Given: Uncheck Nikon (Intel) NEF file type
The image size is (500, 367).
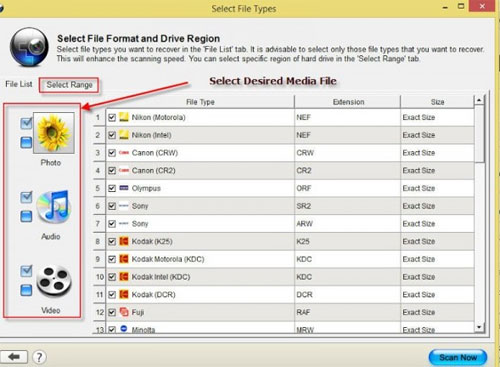Looking at the screenshot, I should tap(112, 135).
